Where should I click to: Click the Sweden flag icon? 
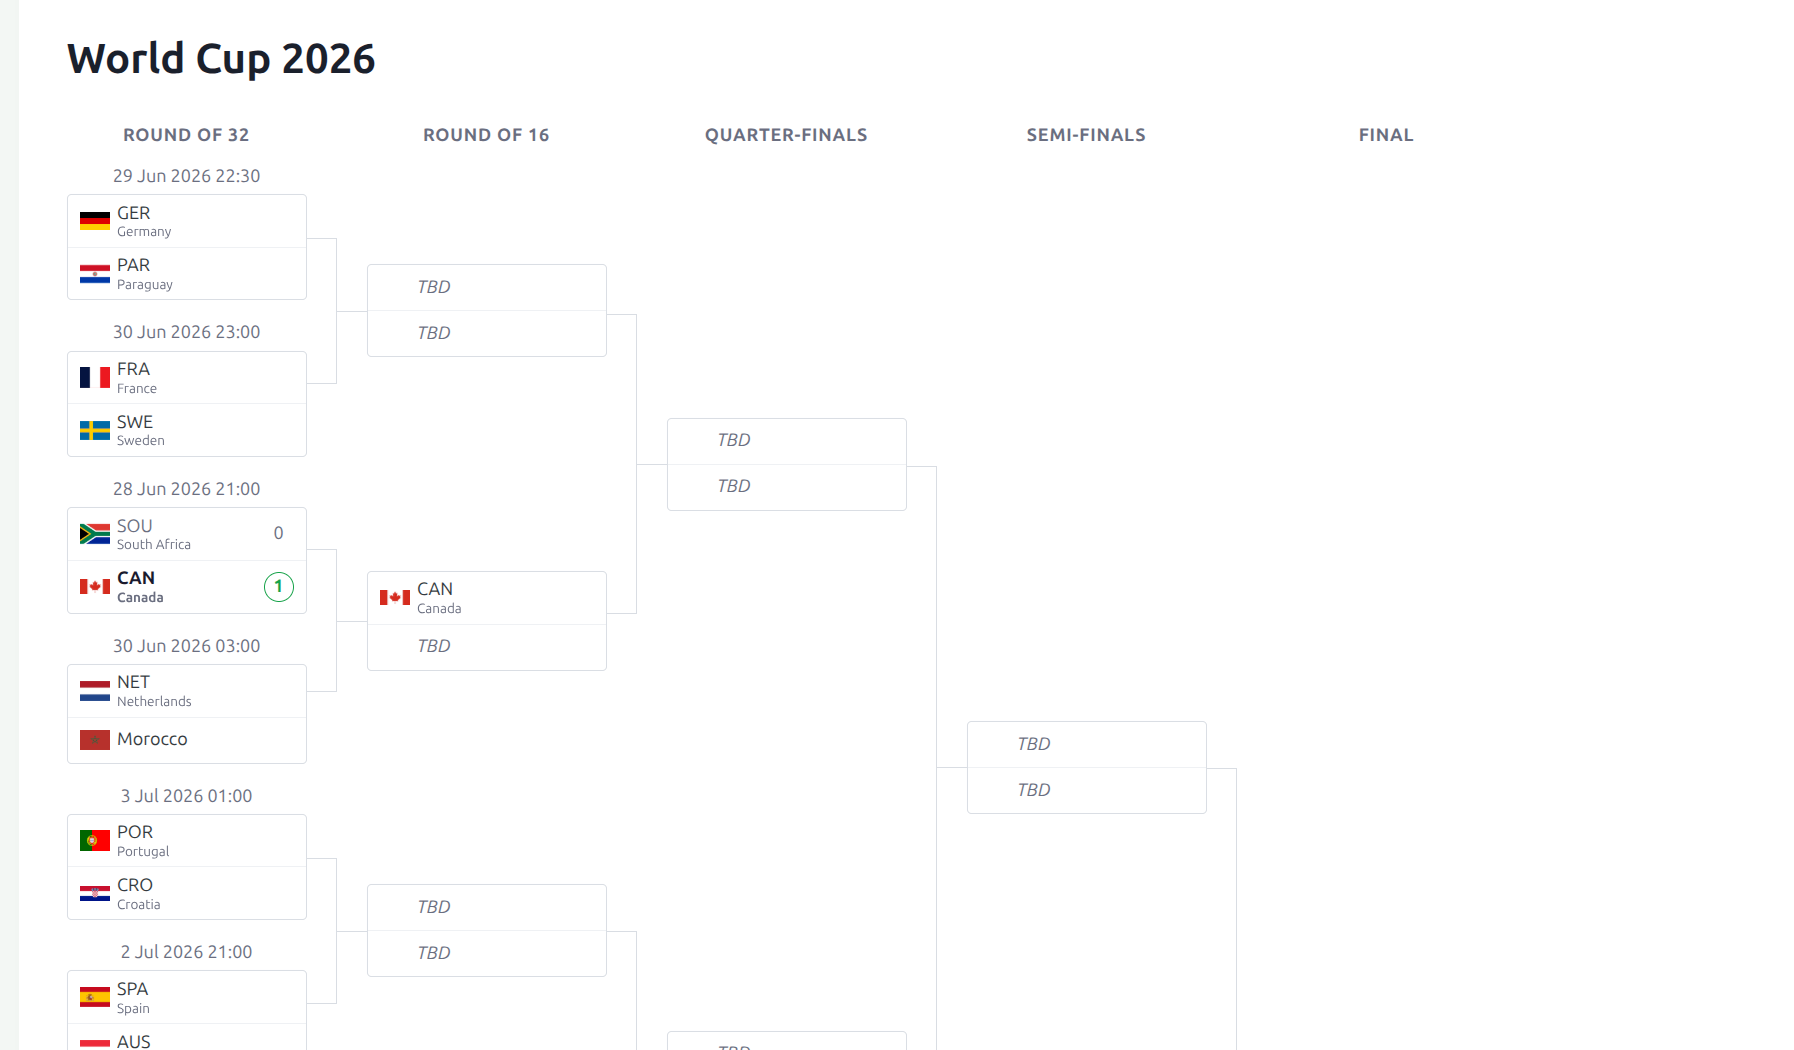[x=95, y=430]
